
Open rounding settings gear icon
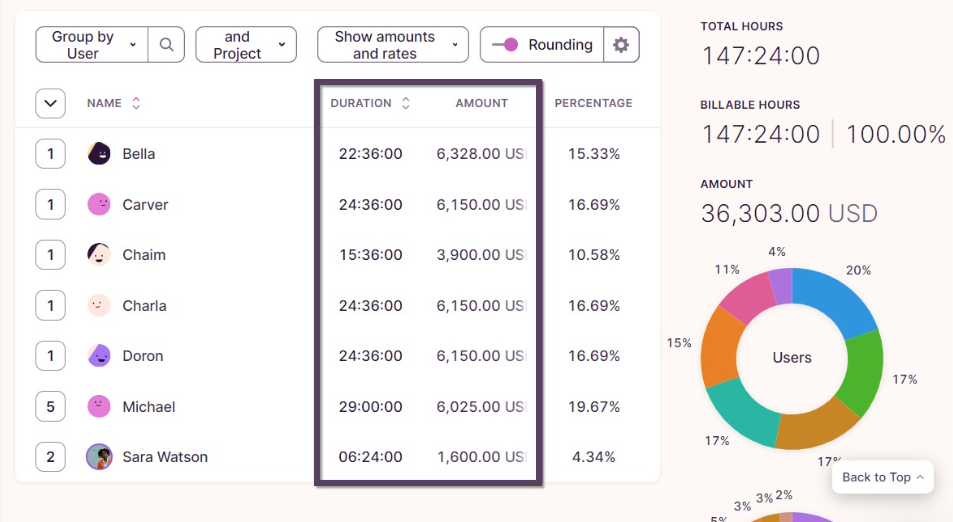pos(621,45)
